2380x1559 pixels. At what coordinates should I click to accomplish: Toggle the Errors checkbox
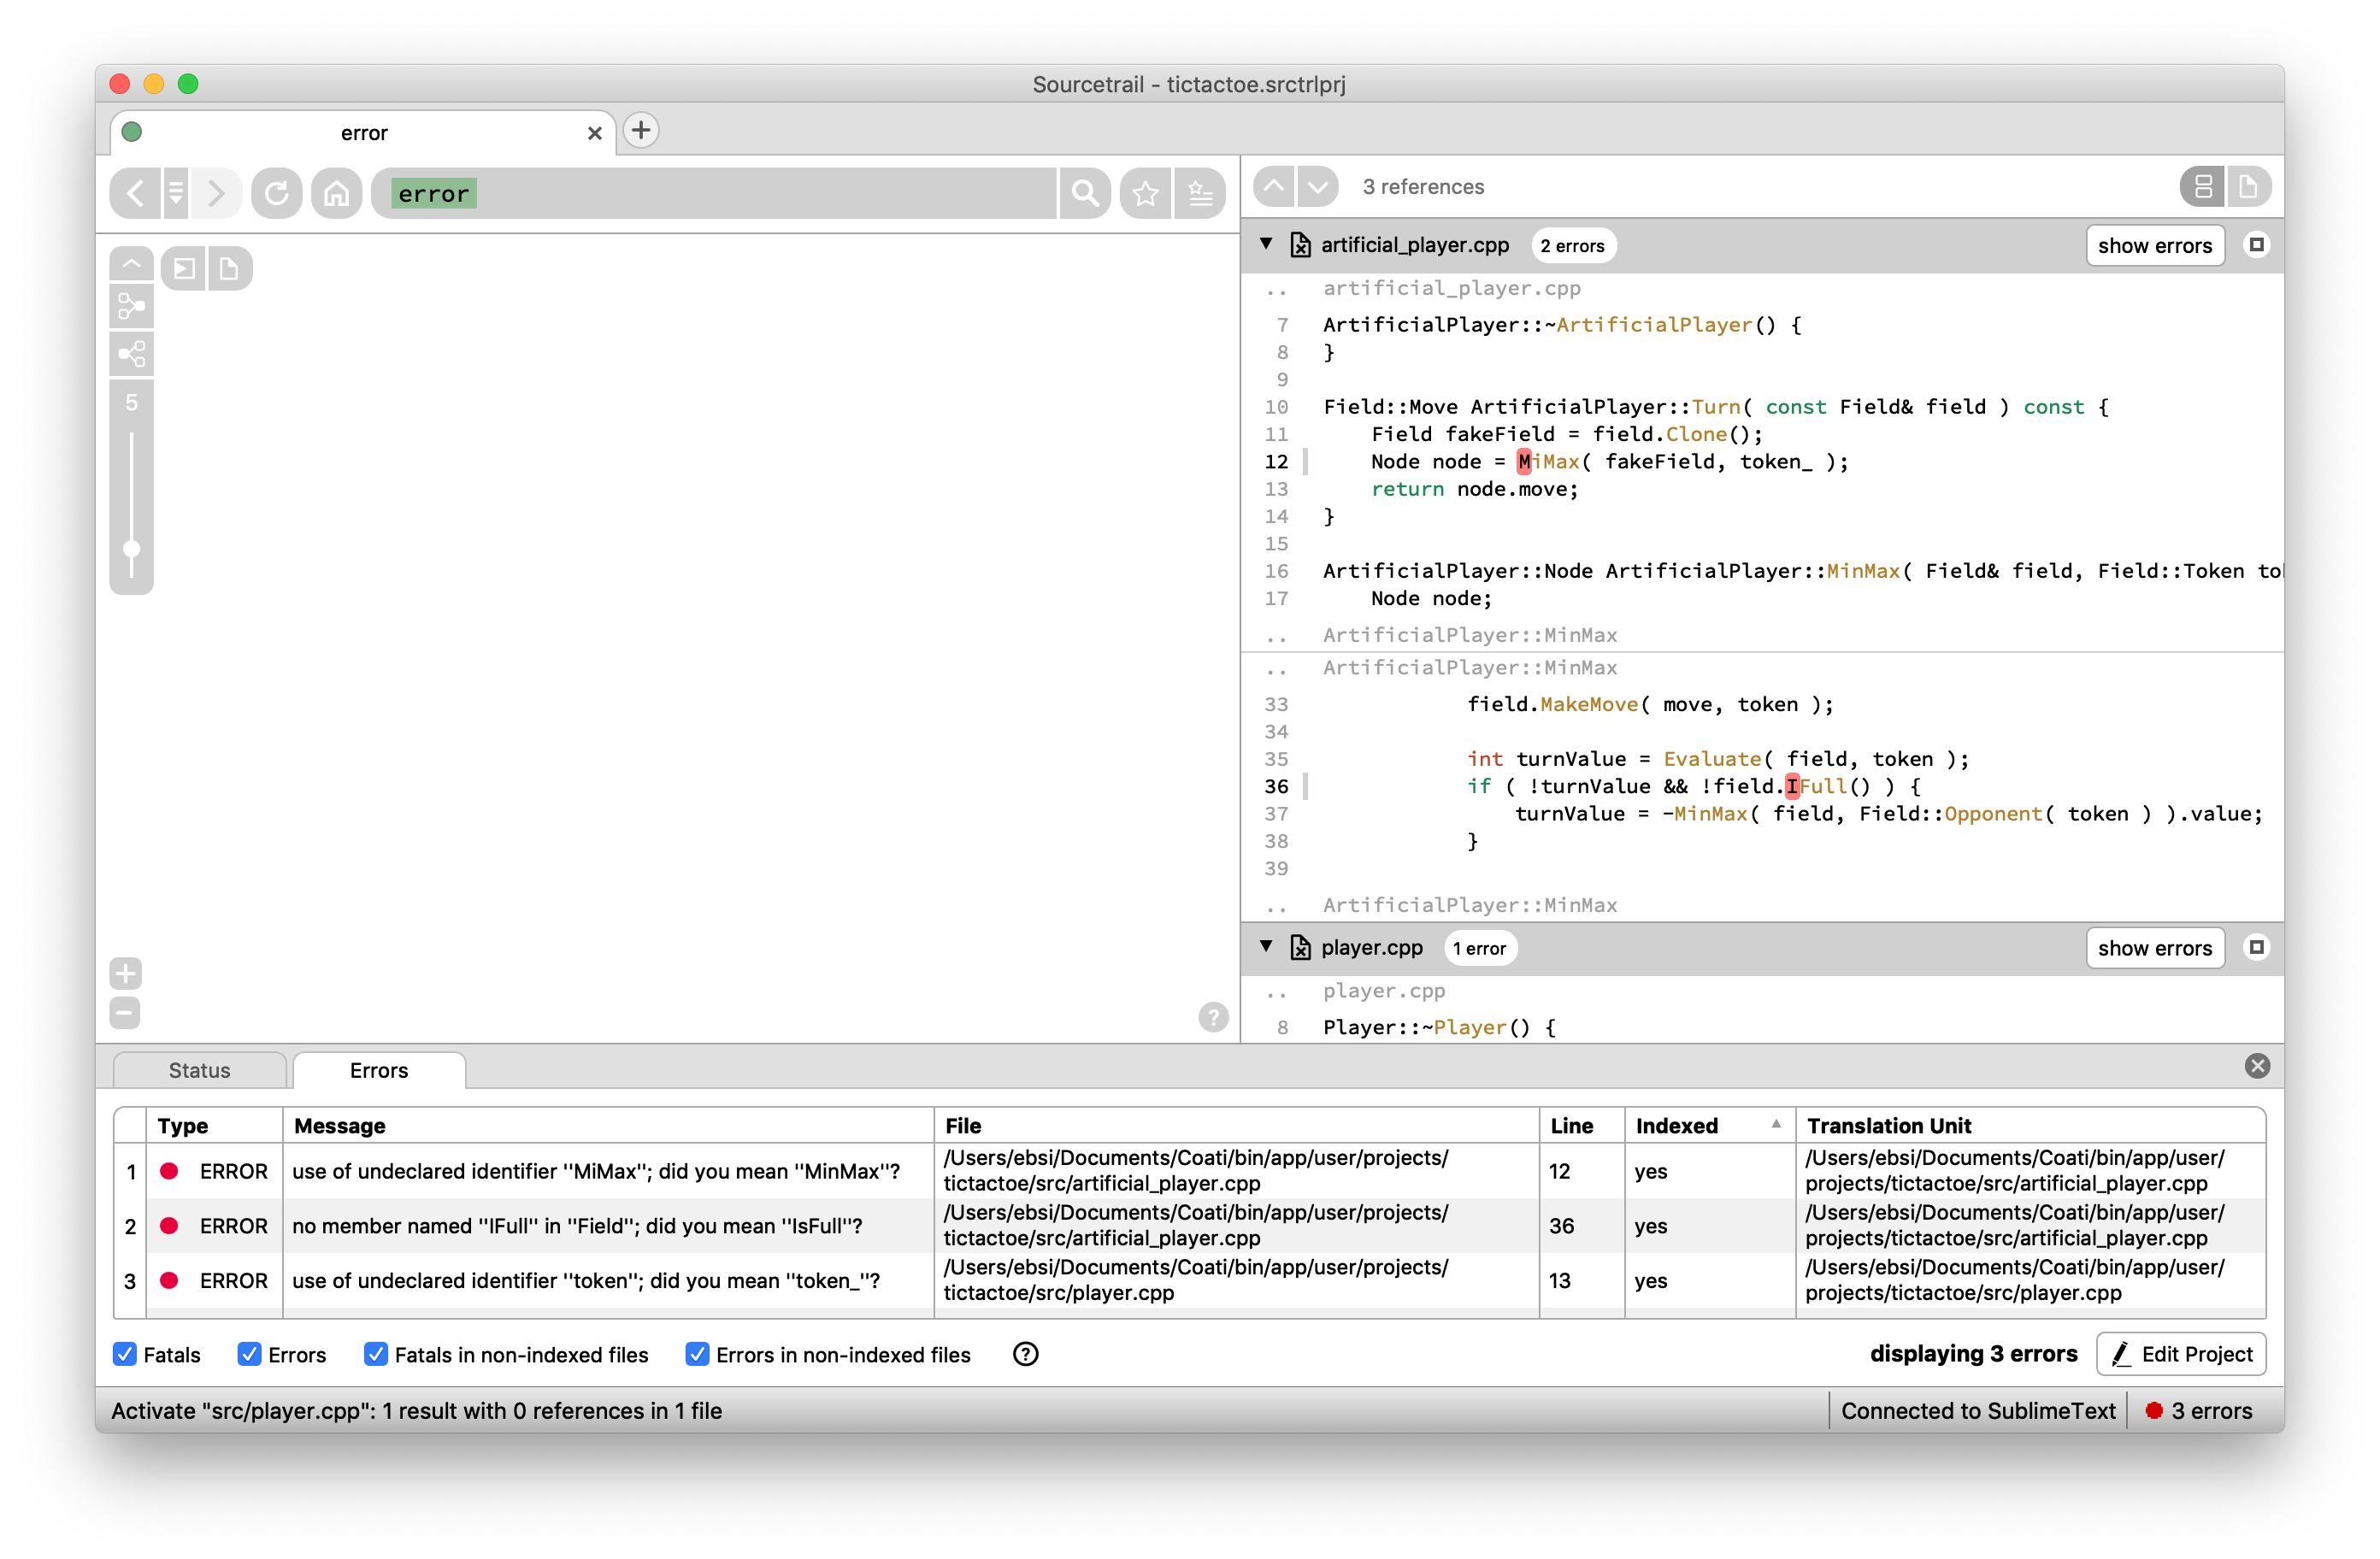point(249,1354)
